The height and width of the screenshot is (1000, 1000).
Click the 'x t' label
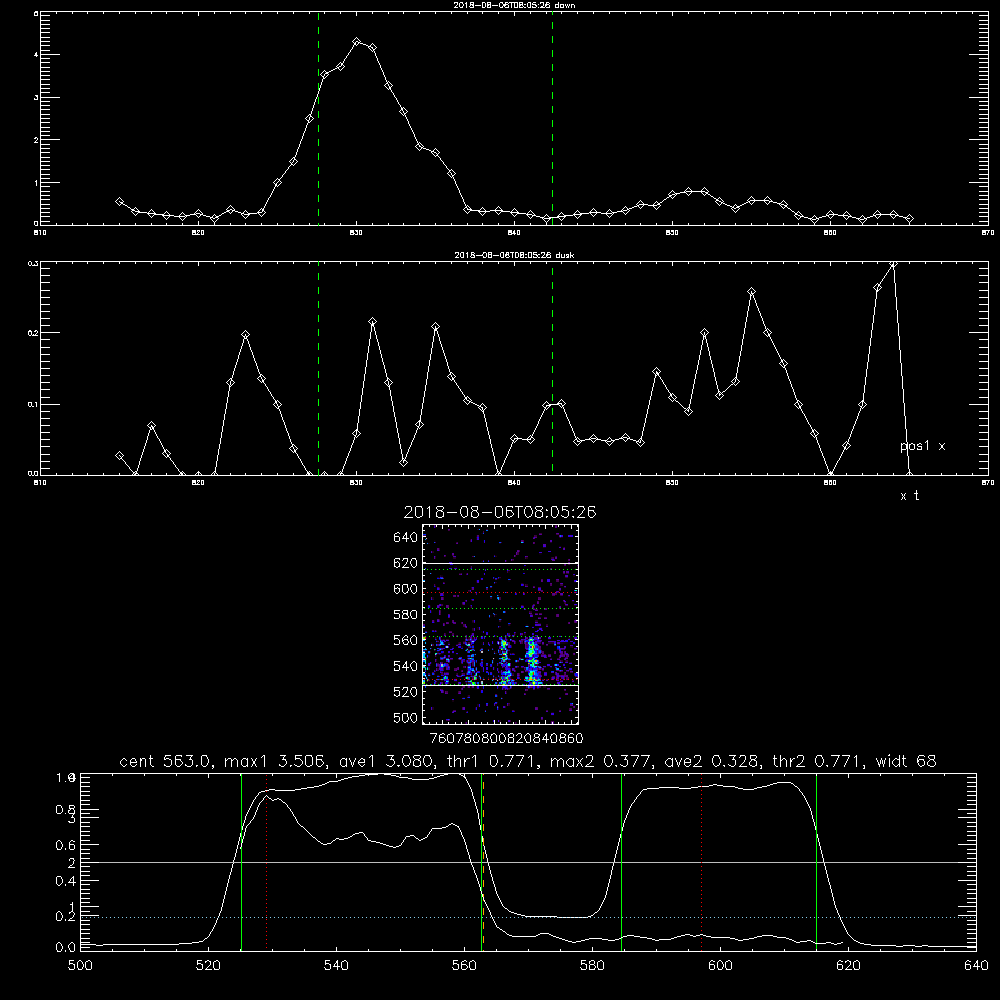tap(909, 496)
